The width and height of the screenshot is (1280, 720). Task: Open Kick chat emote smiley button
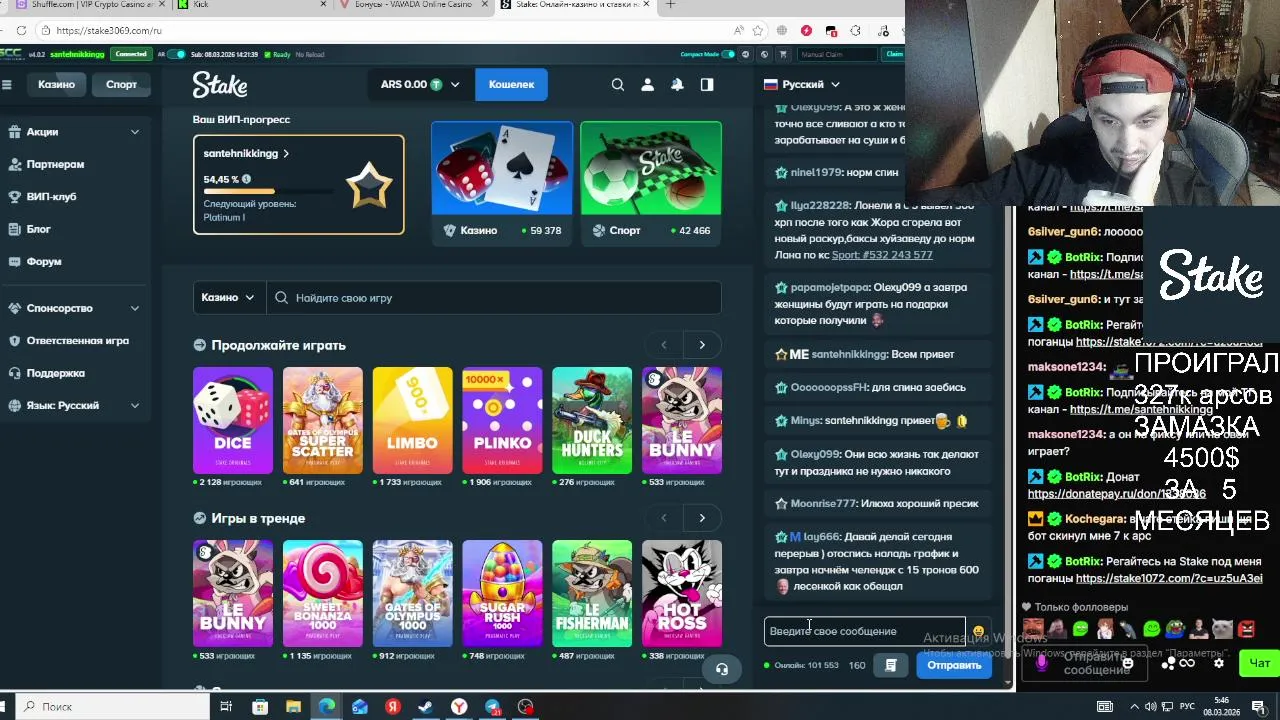1128,663
